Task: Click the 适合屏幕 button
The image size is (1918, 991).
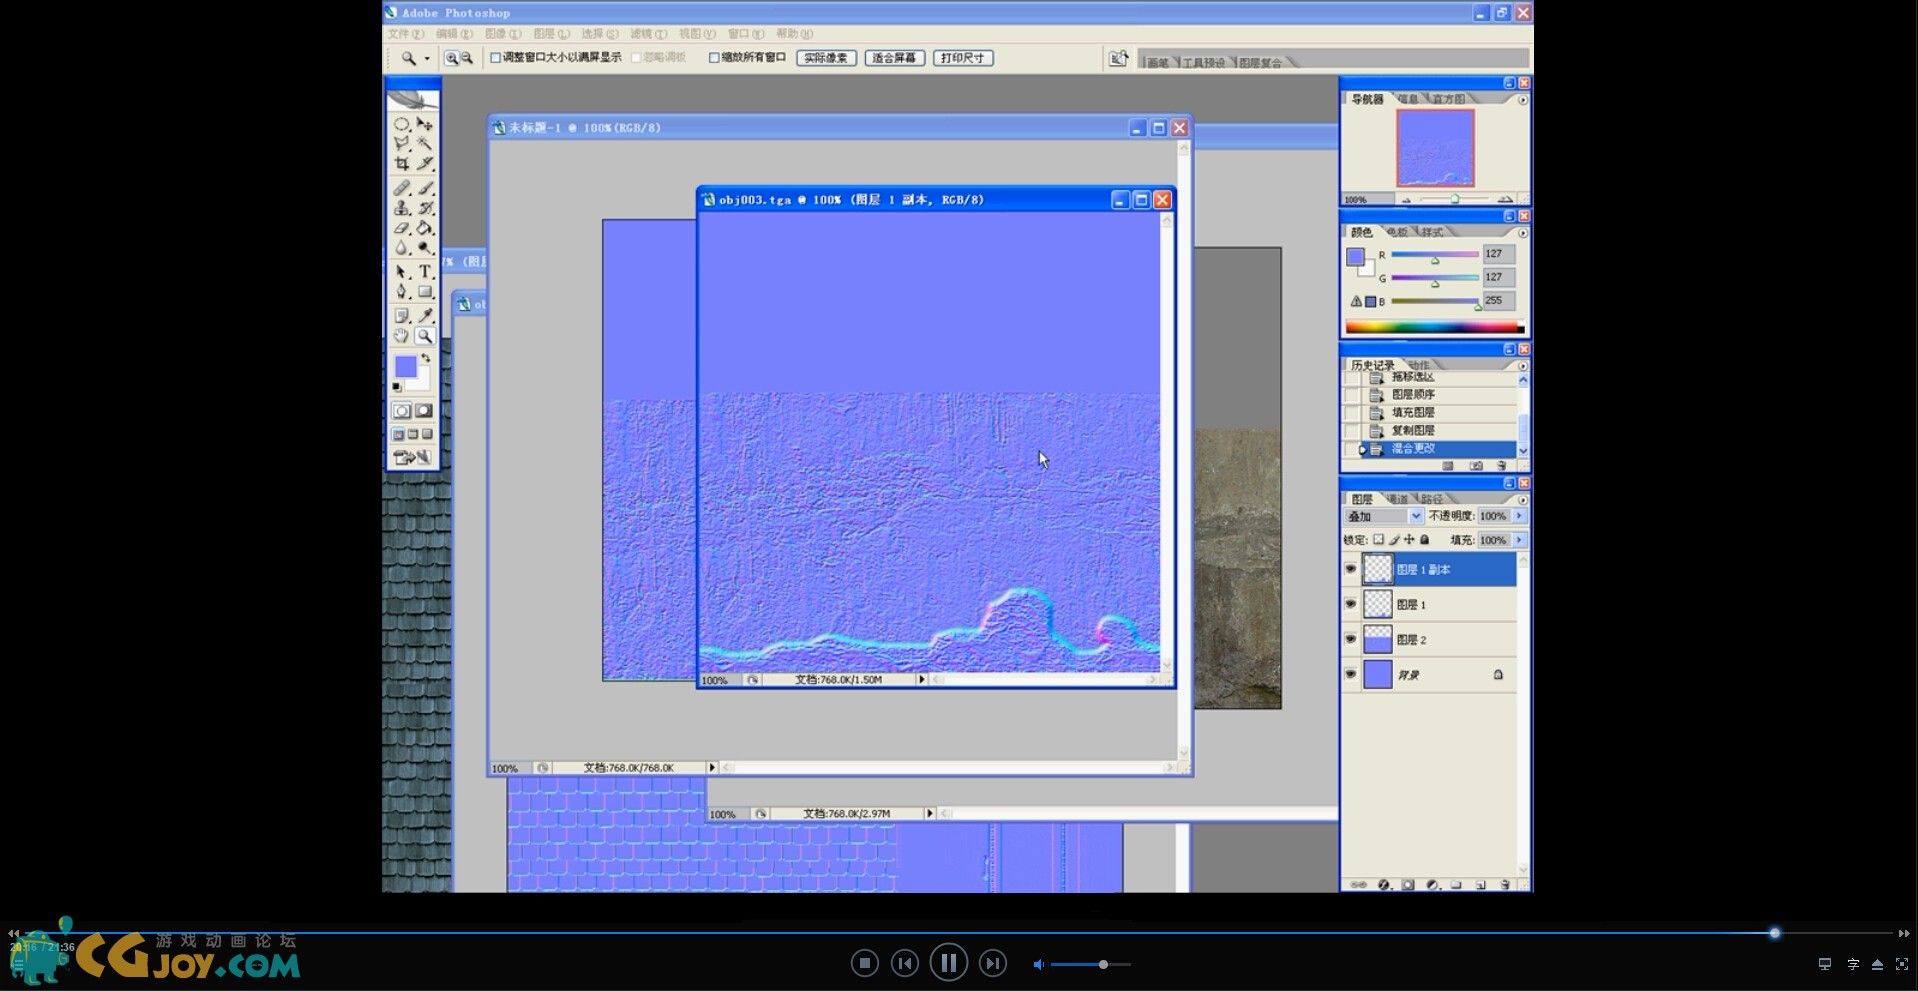Action: tap(894, 58)
